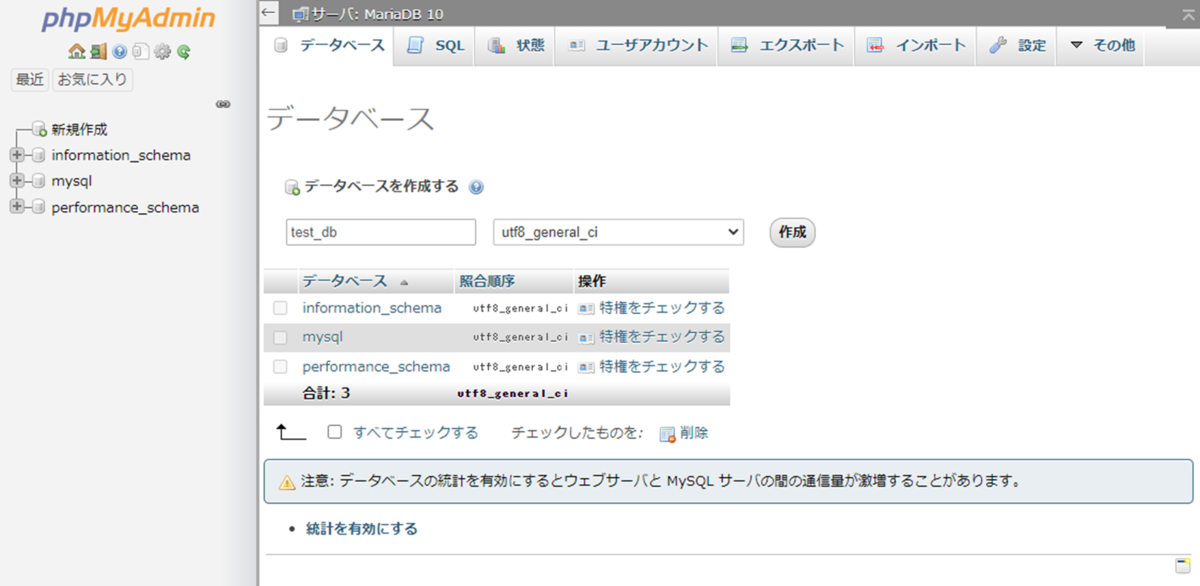The height and width of the screenshot is (586, 1200).
Task: Open the エクスポート tab
Action: coord(787,46)
